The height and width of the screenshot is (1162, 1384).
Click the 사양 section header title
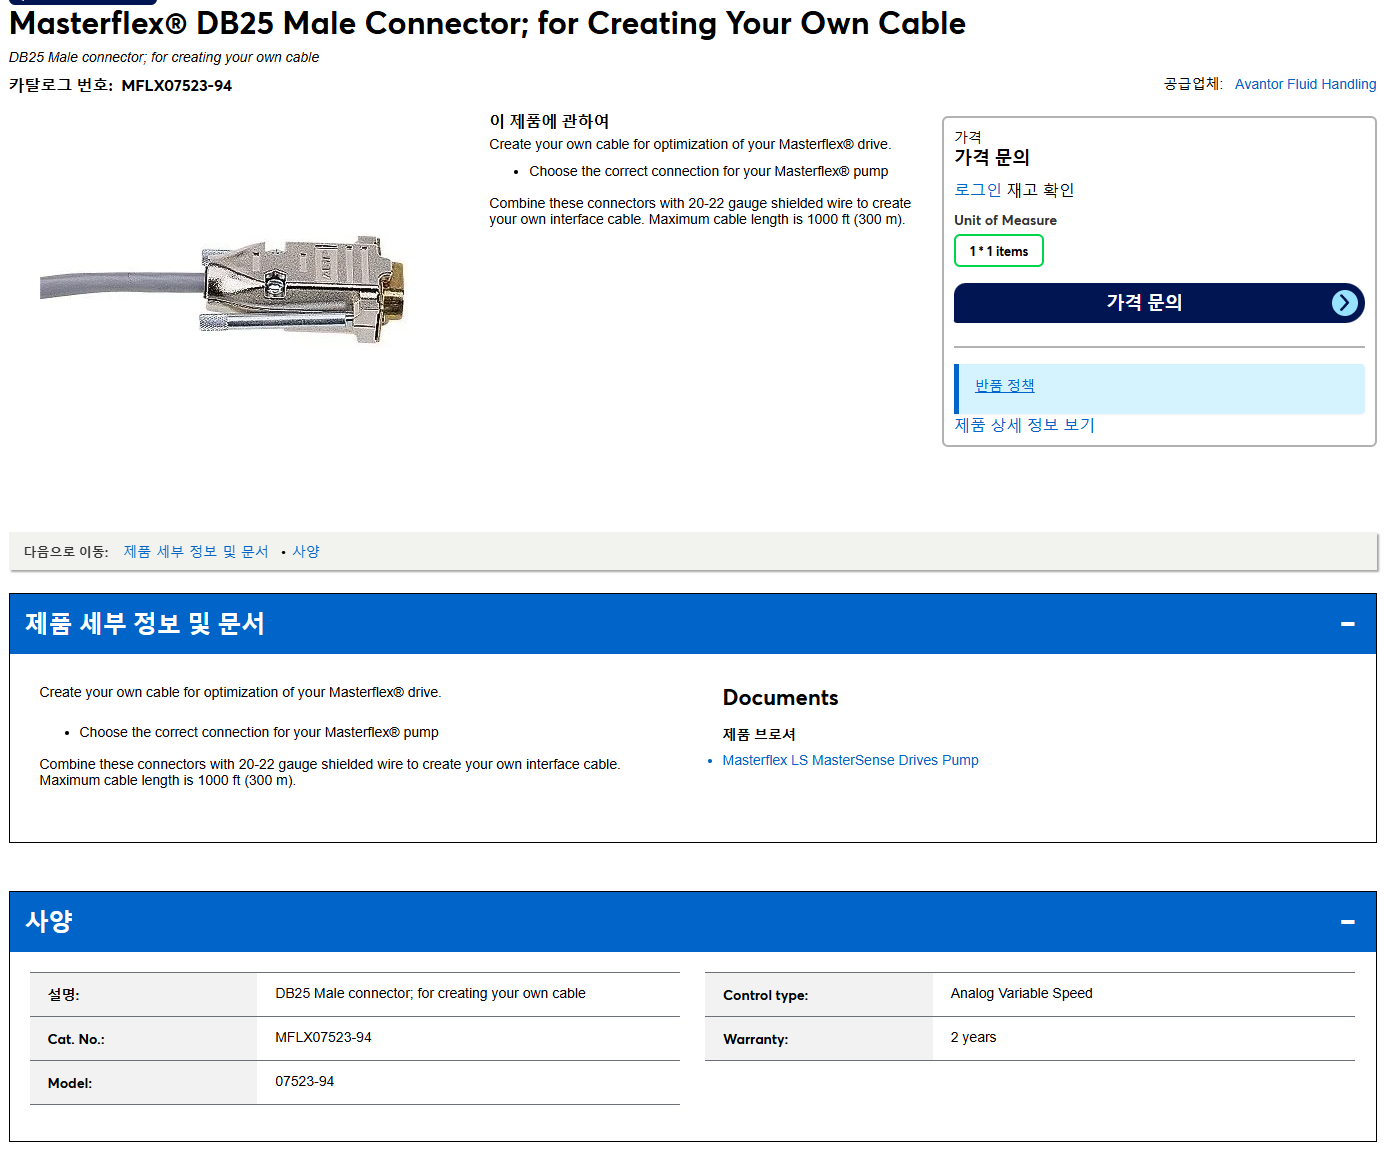click(48, 921)
